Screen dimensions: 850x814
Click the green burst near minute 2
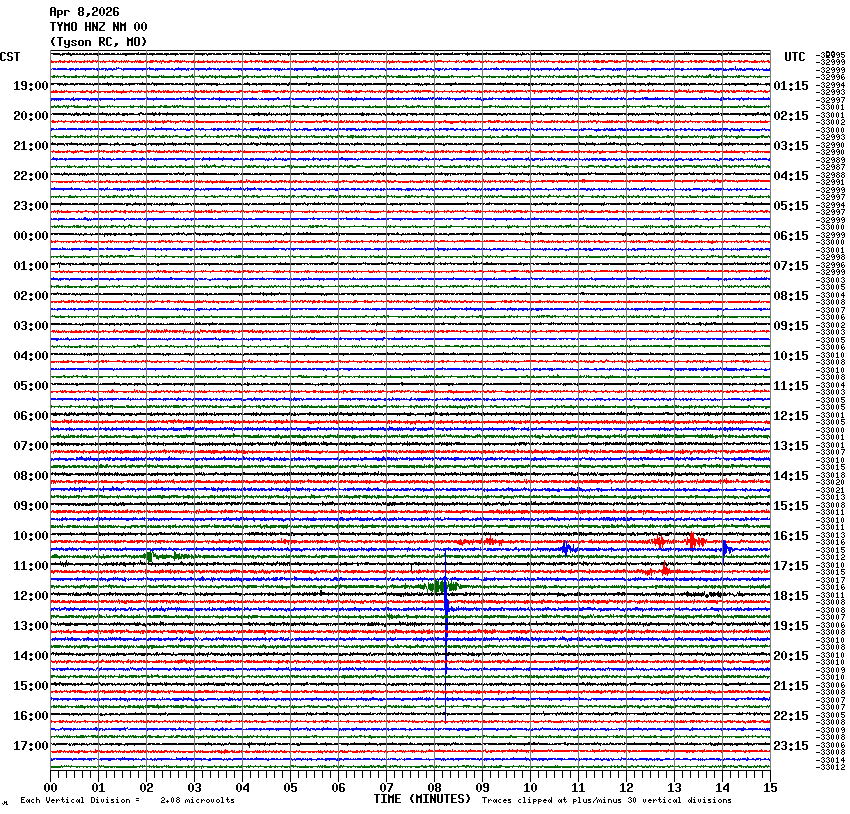[149, 556]
